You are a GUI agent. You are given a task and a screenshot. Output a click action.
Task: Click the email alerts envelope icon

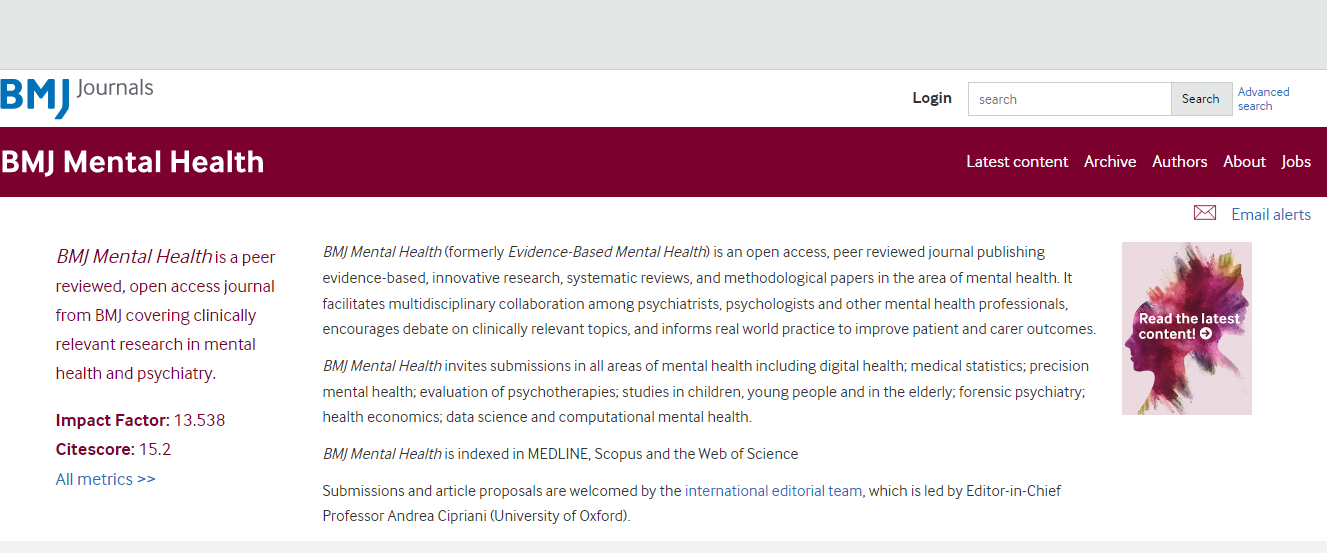tap(1205, 213)
